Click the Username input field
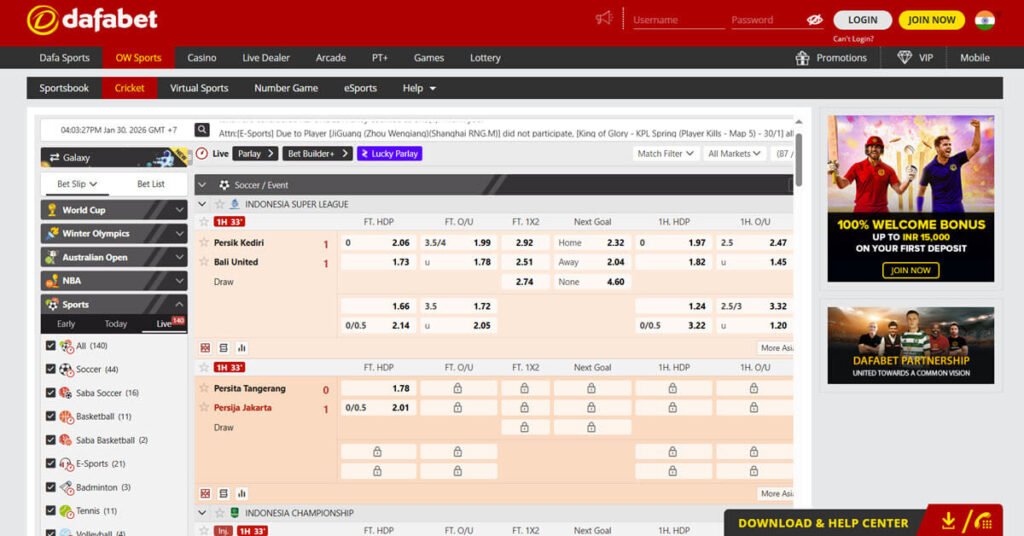The image size is (1024, 536). coord(679,20)
